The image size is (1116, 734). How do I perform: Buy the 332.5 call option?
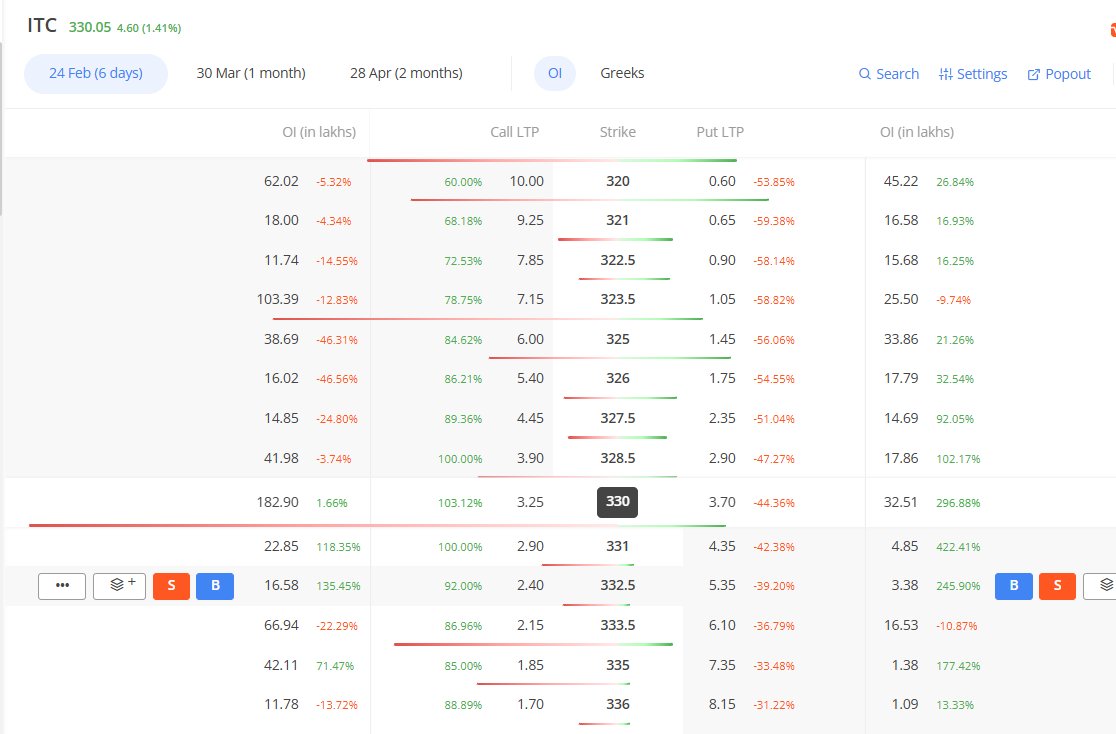click(x=215, y=586)
